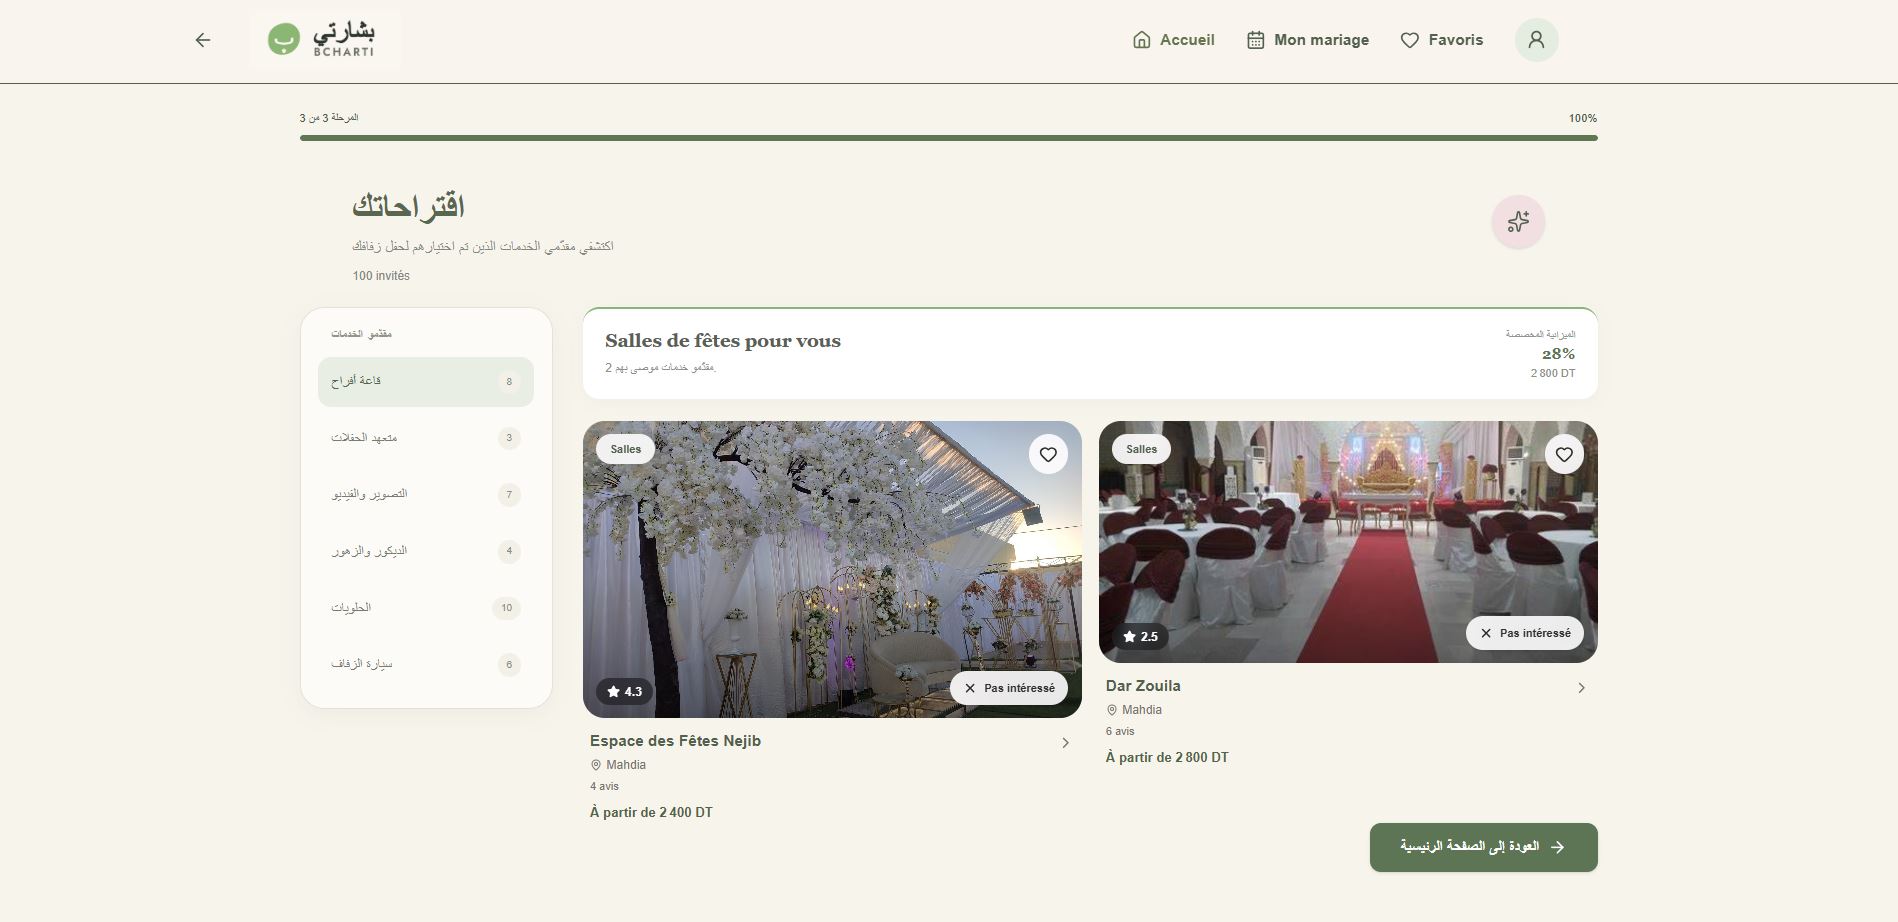The width and height of the screenshot is (1898, 922).
Task: Select the الديكور والزهور category
Action: point(426,551)
